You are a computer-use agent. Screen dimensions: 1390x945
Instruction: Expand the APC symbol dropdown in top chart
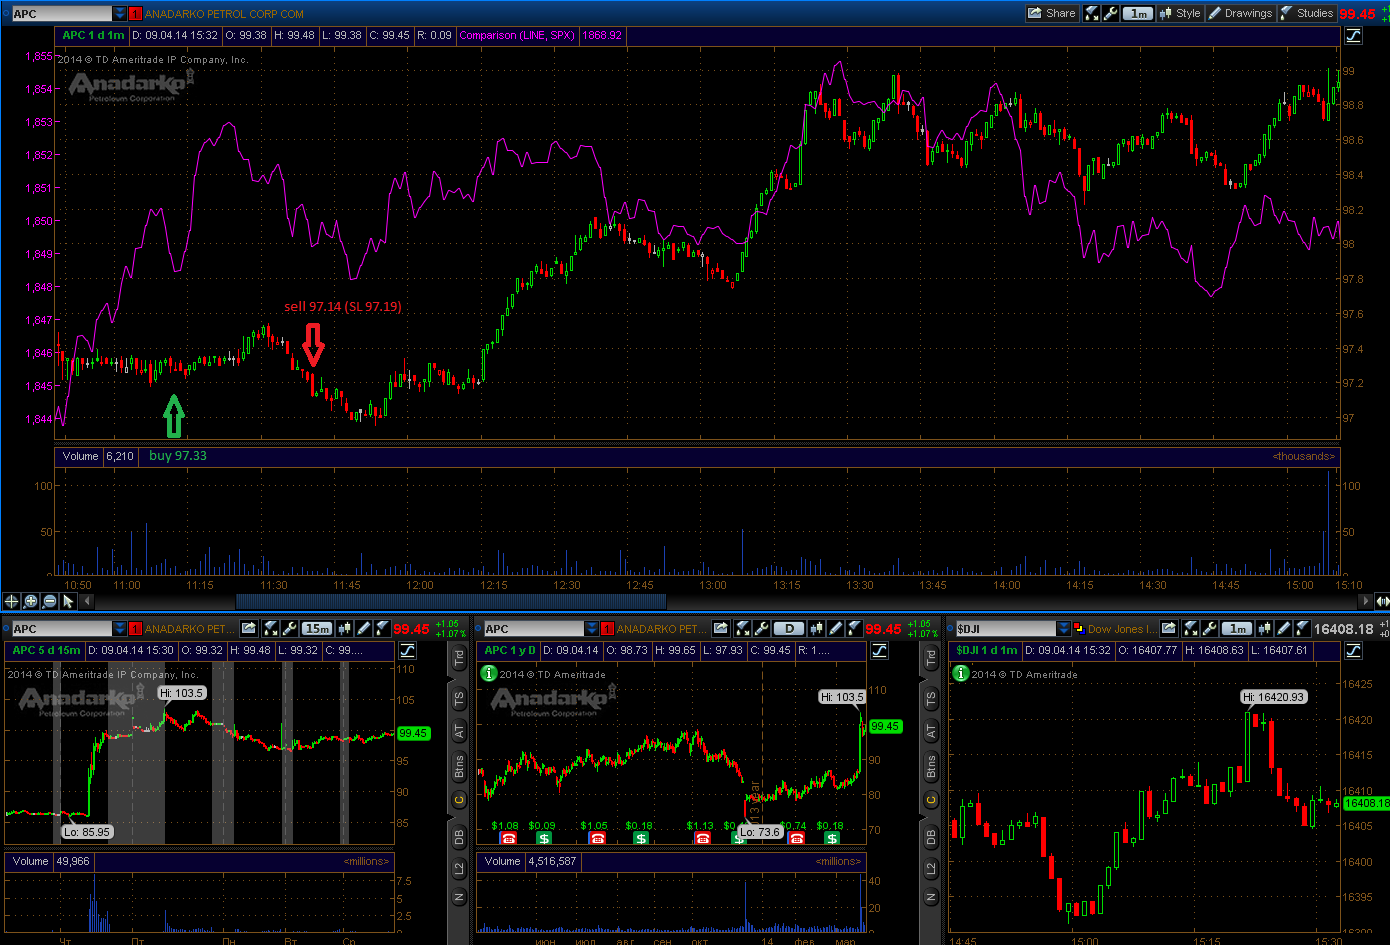[x=120, y=14]
